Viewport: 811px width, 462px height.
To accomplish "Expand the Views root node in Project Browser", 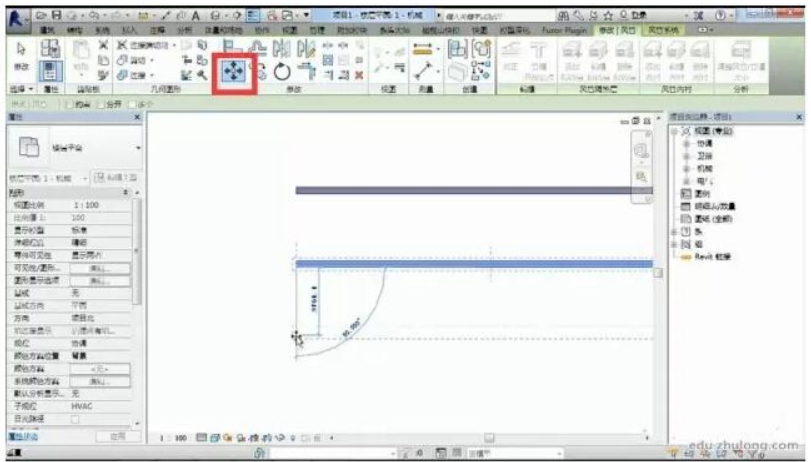I will [x=677, y=131].
